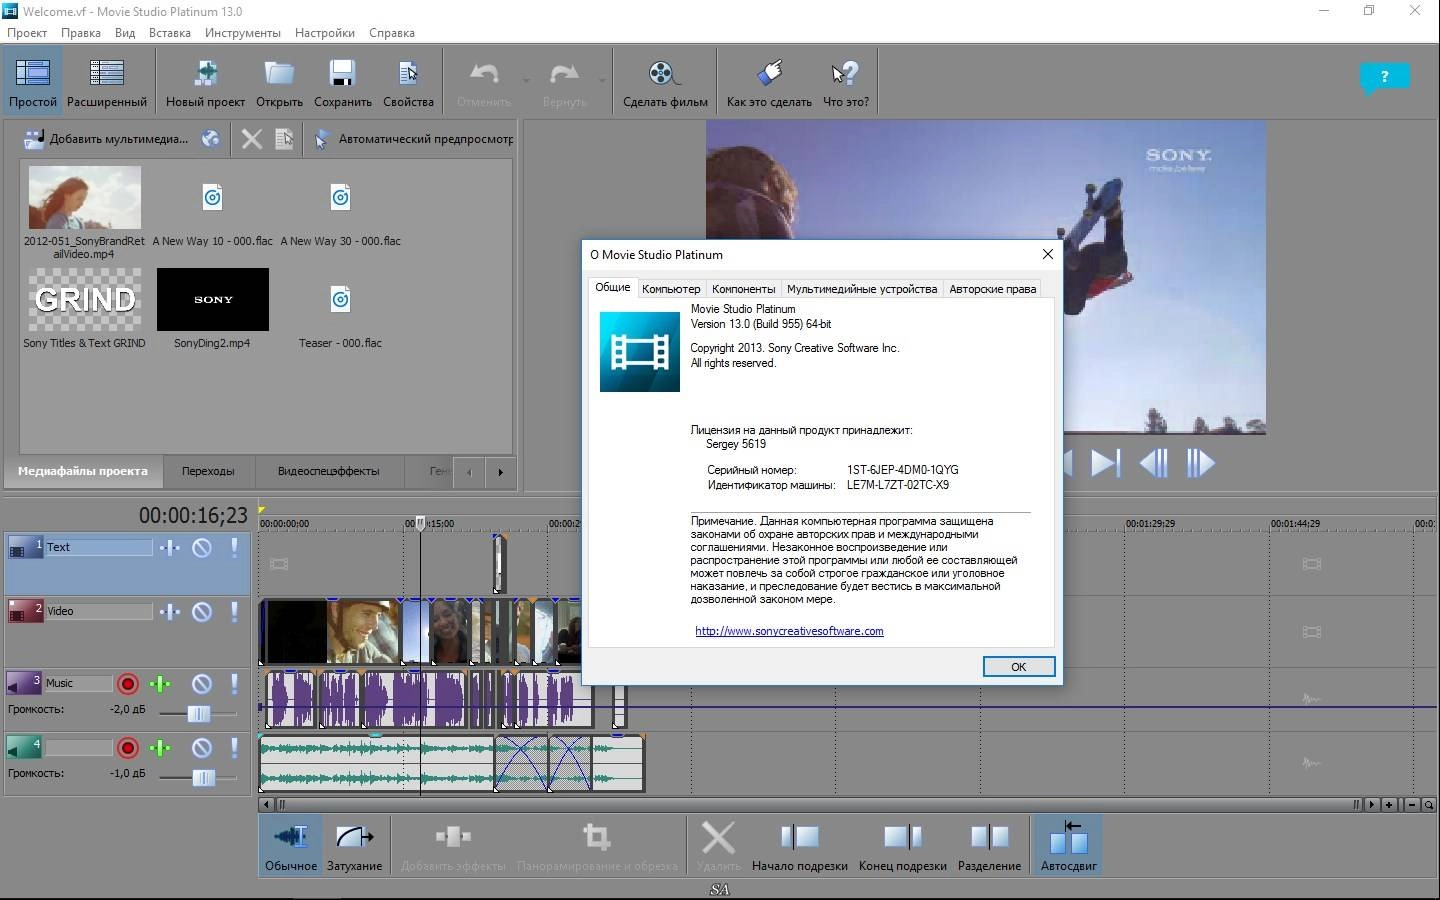
Task: Toggle Автосдвиг auto ripple
Action: [1068, 845]
